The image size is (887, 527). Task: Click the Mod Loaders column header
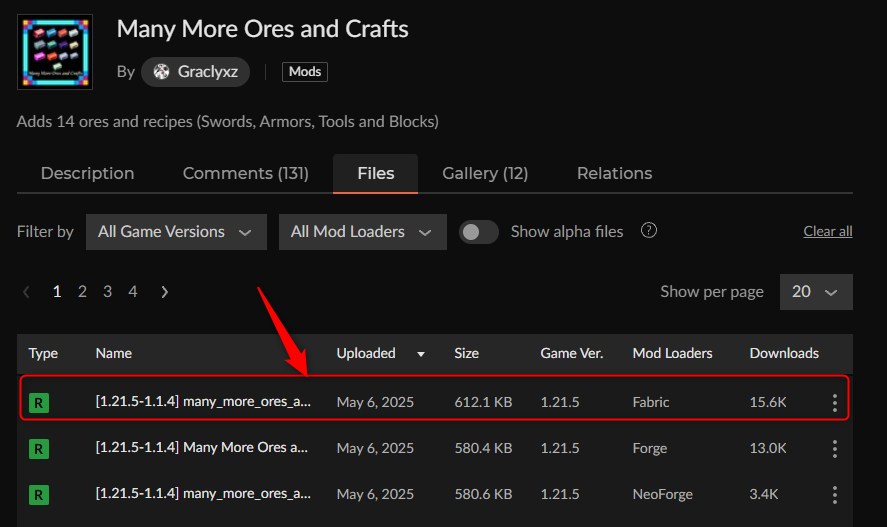coord(672,353)
